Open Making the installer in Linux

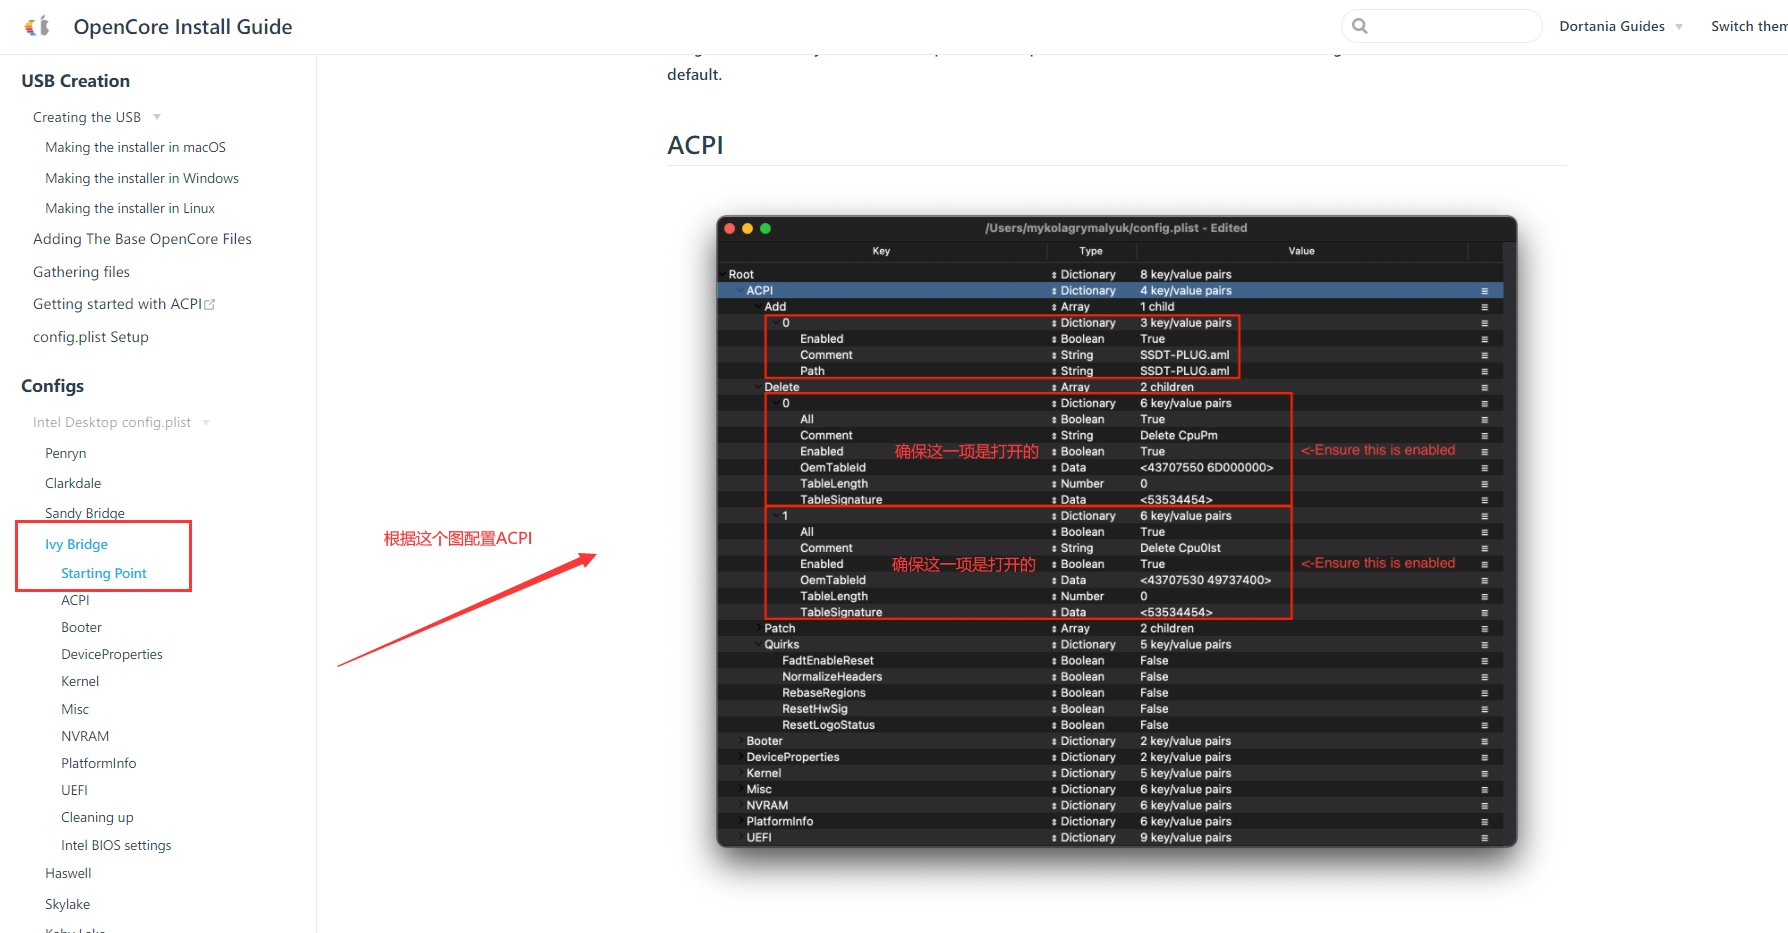coord(130,208)
